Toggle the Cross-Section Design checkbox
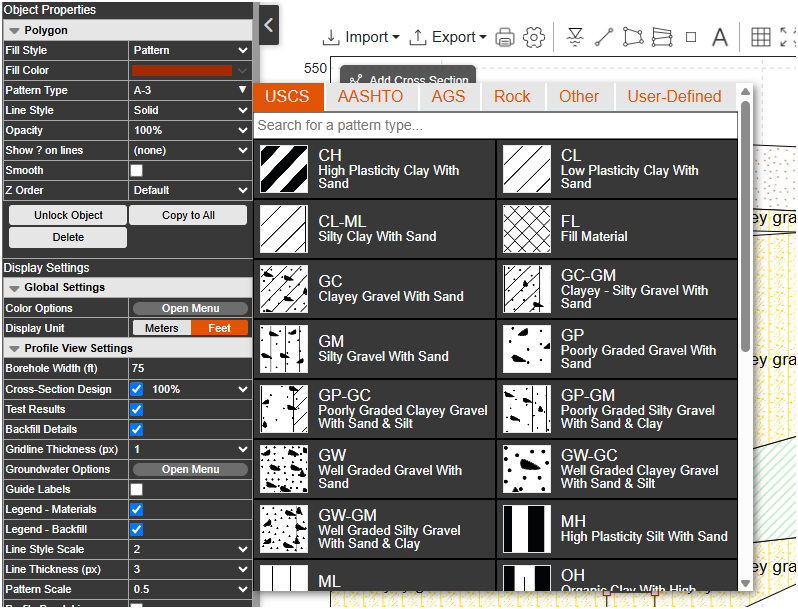 coord(136,389)
